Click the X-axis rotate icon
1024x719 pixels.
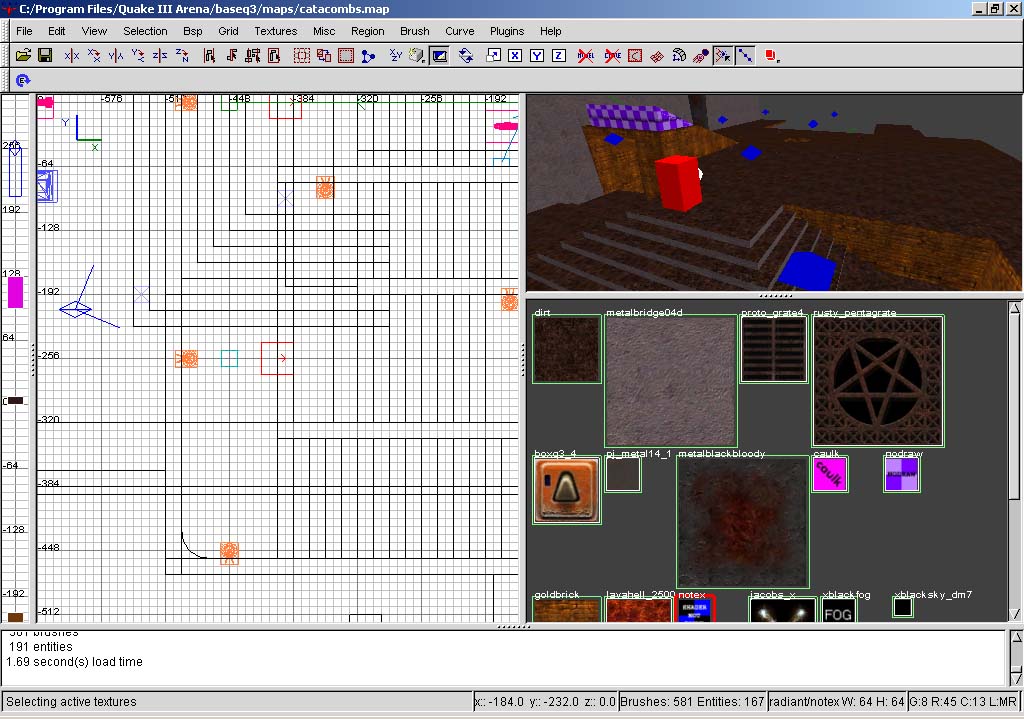tap(94, 56)
